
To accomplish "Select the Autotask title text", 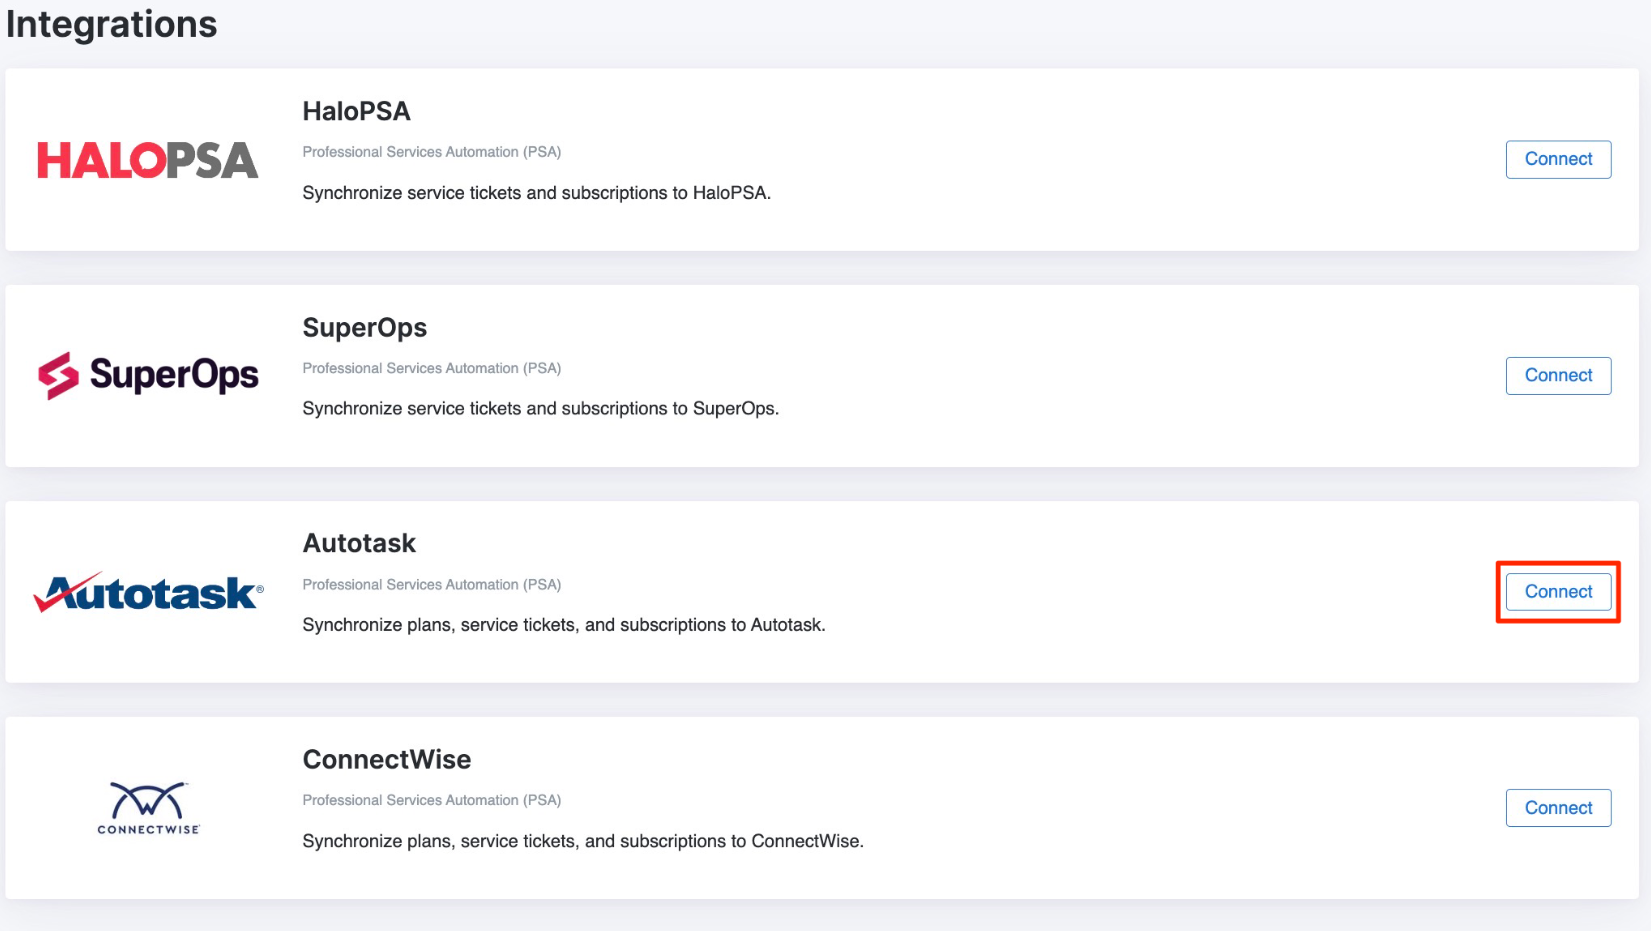I will point(359,543).
